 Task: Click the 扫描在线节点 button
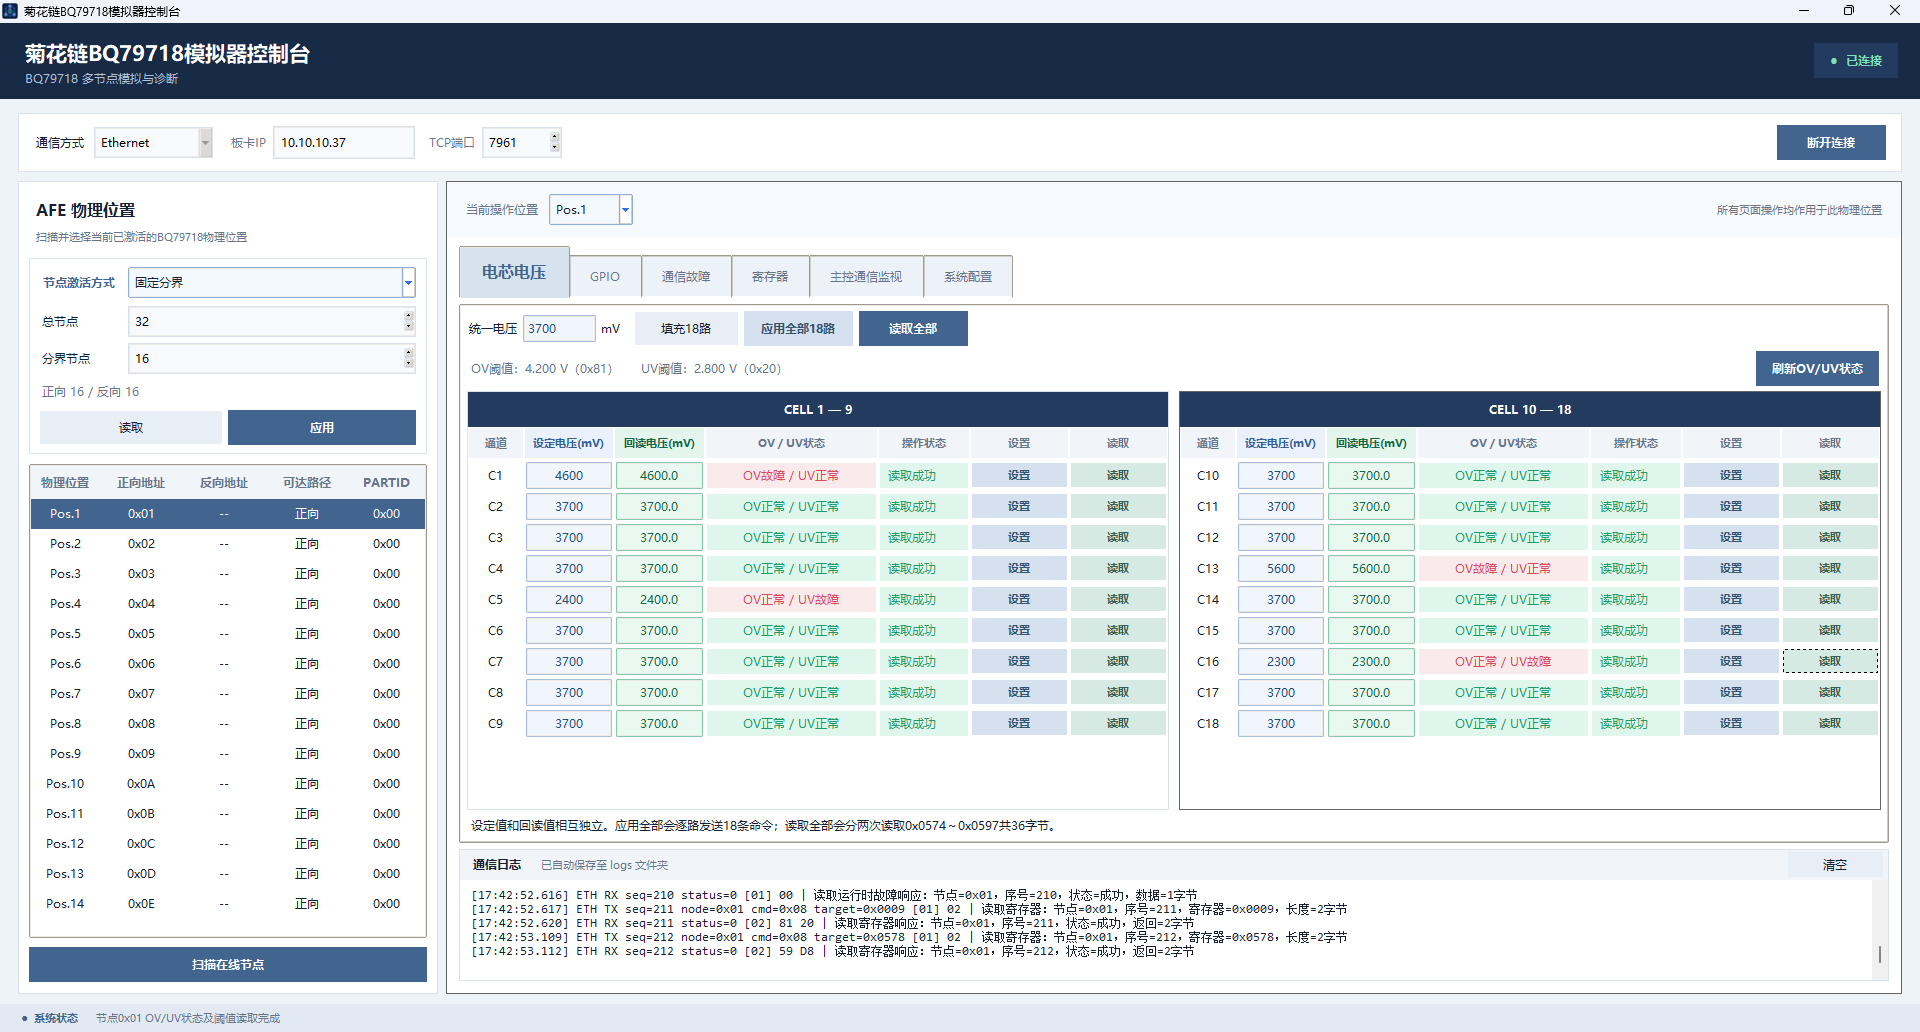point(228,965)
